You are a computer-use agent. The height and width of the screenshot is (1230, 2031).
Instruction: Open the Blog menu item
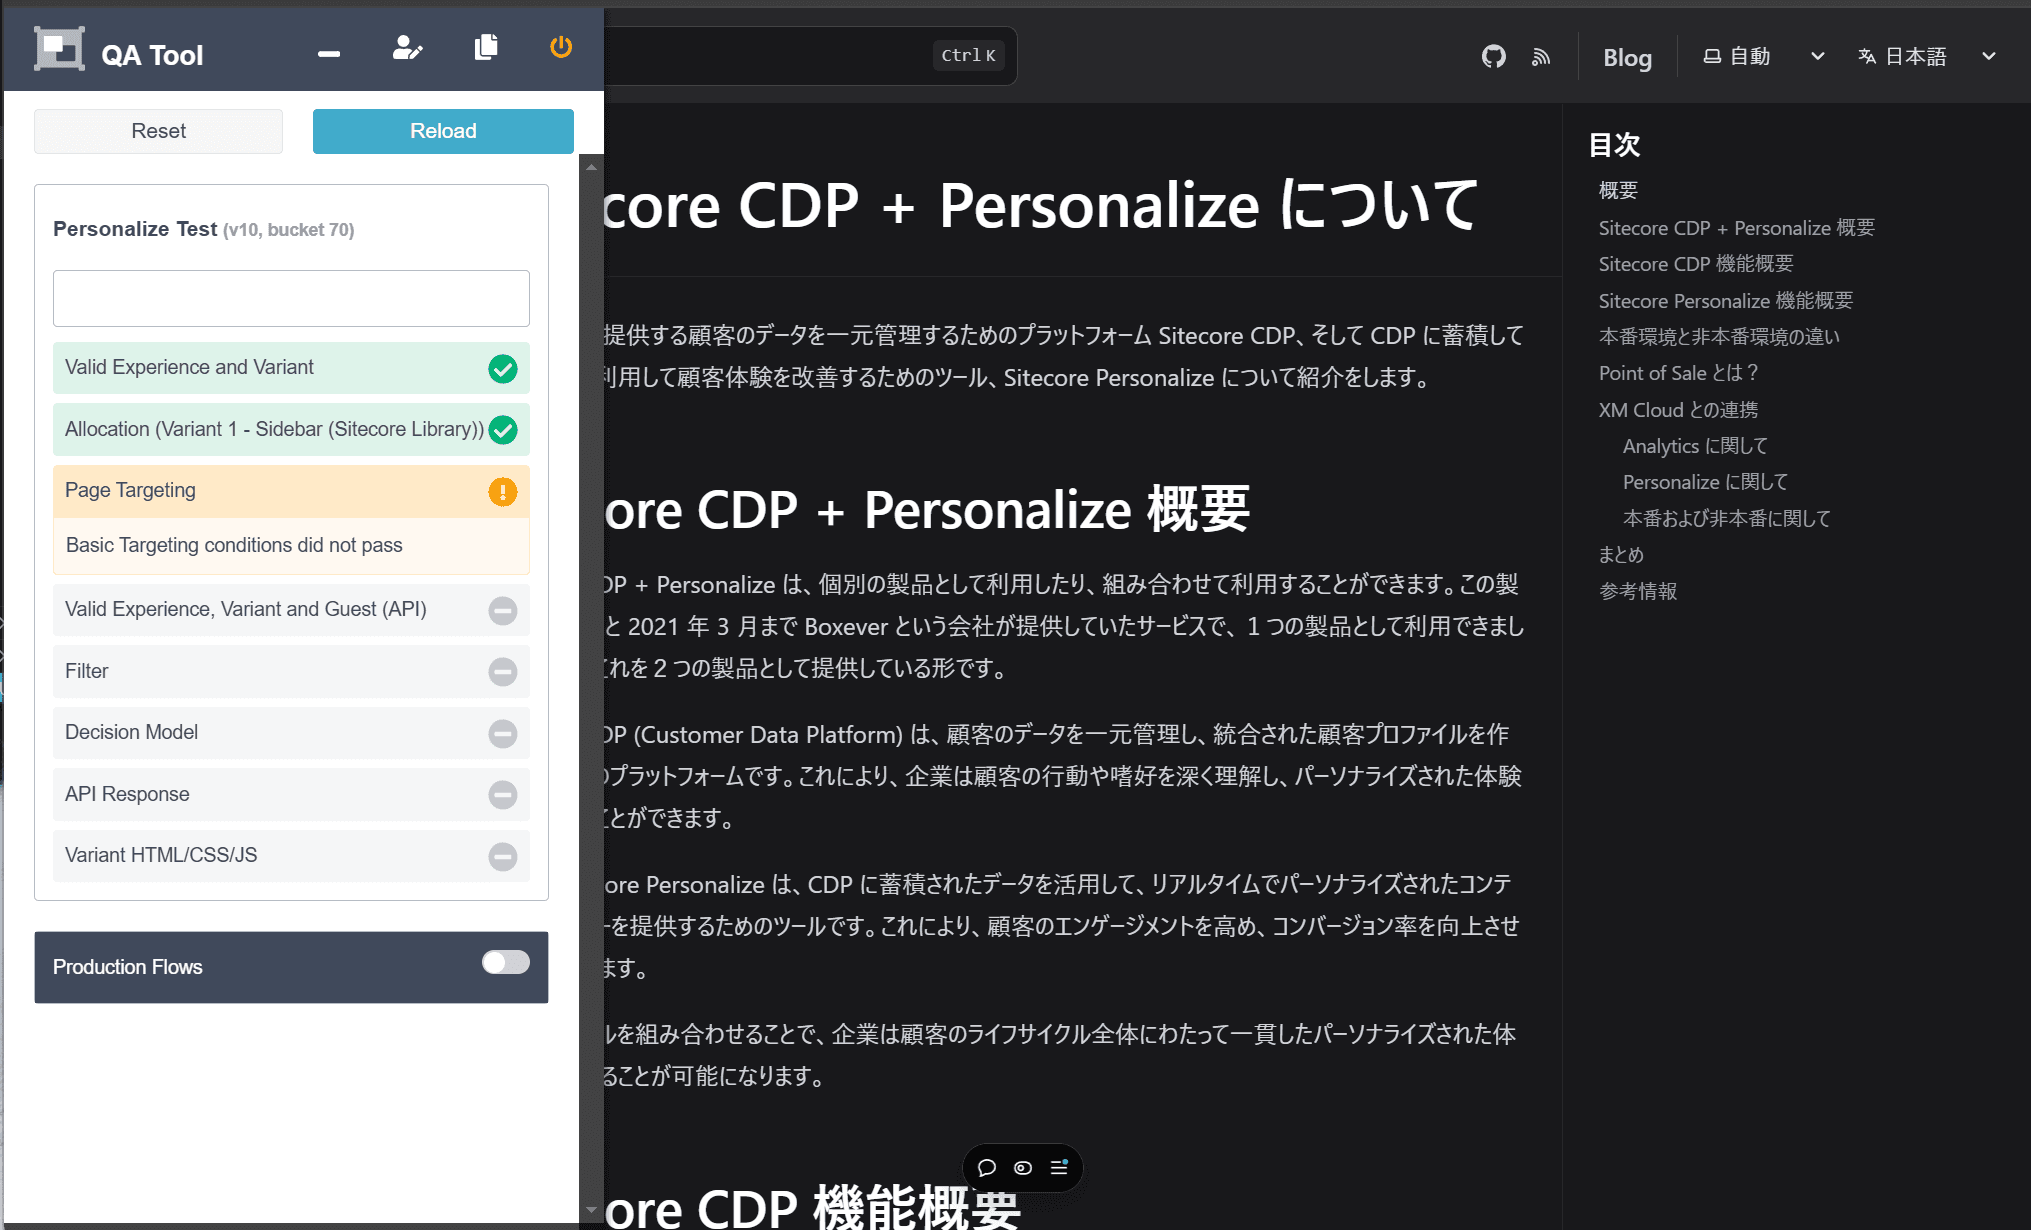tap(1627, 58)
